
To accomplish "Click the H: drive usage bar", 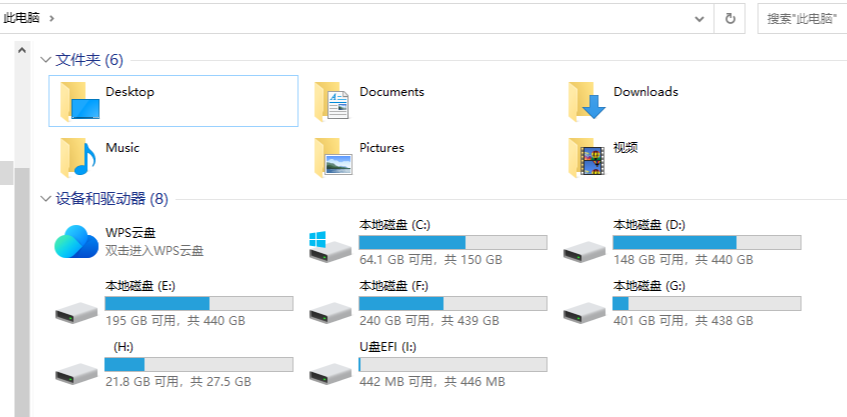I will point(199,364).
